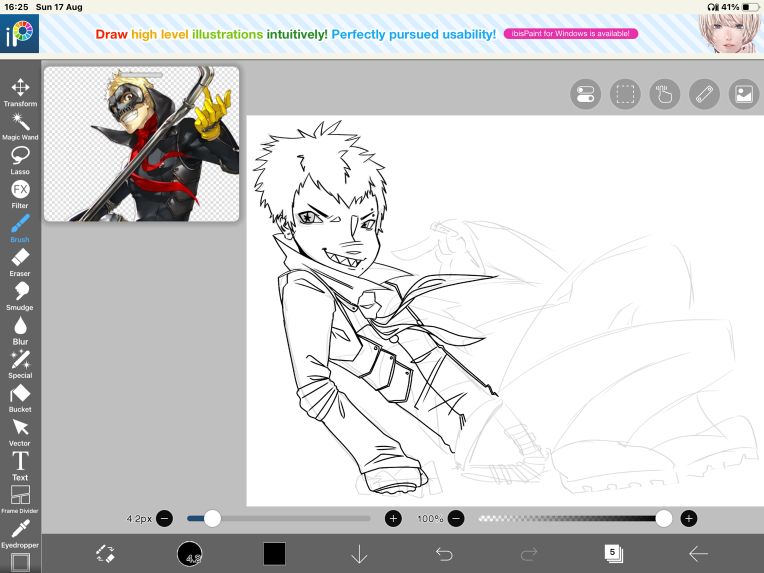Image resolution: width=764 pixels, height=573 pixels.
Task: Toggle the stabilizer settings switch icon
Action: click(x=585, y=94)
